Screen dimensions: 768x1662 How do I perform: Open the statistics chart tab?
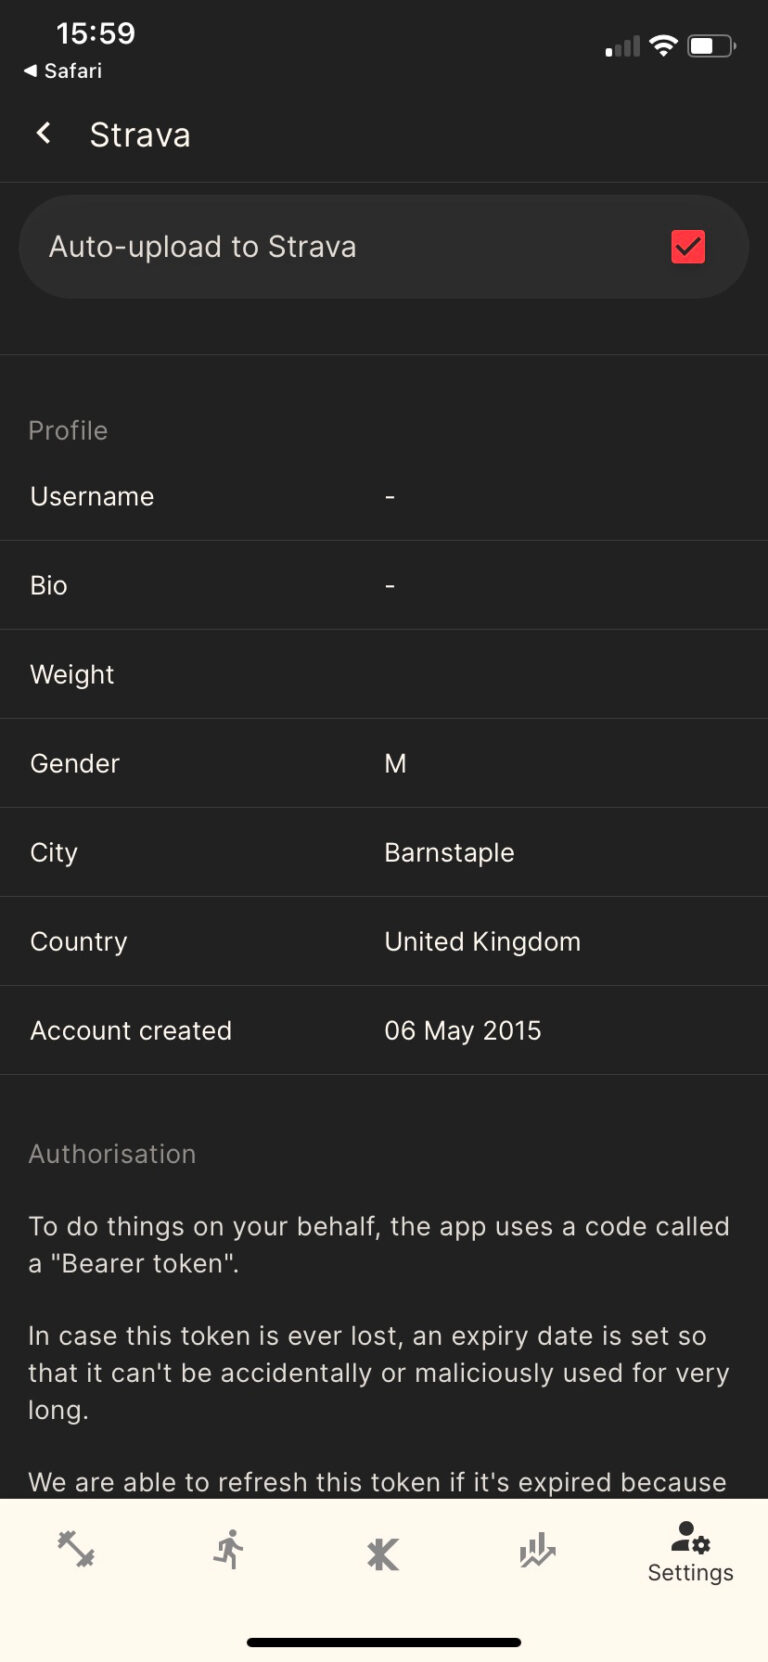coord(537,1550)
